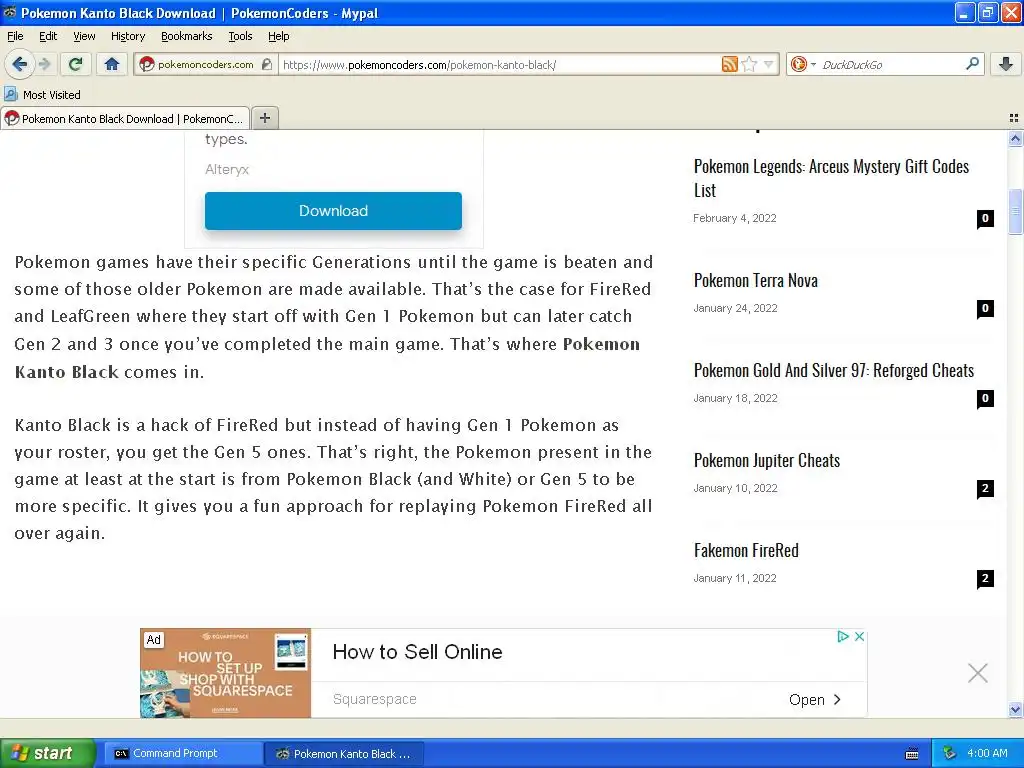Click comment count badge for Fakemon FireRed
The width and height of the screenshot is (1024, 768).
[985, 579]
